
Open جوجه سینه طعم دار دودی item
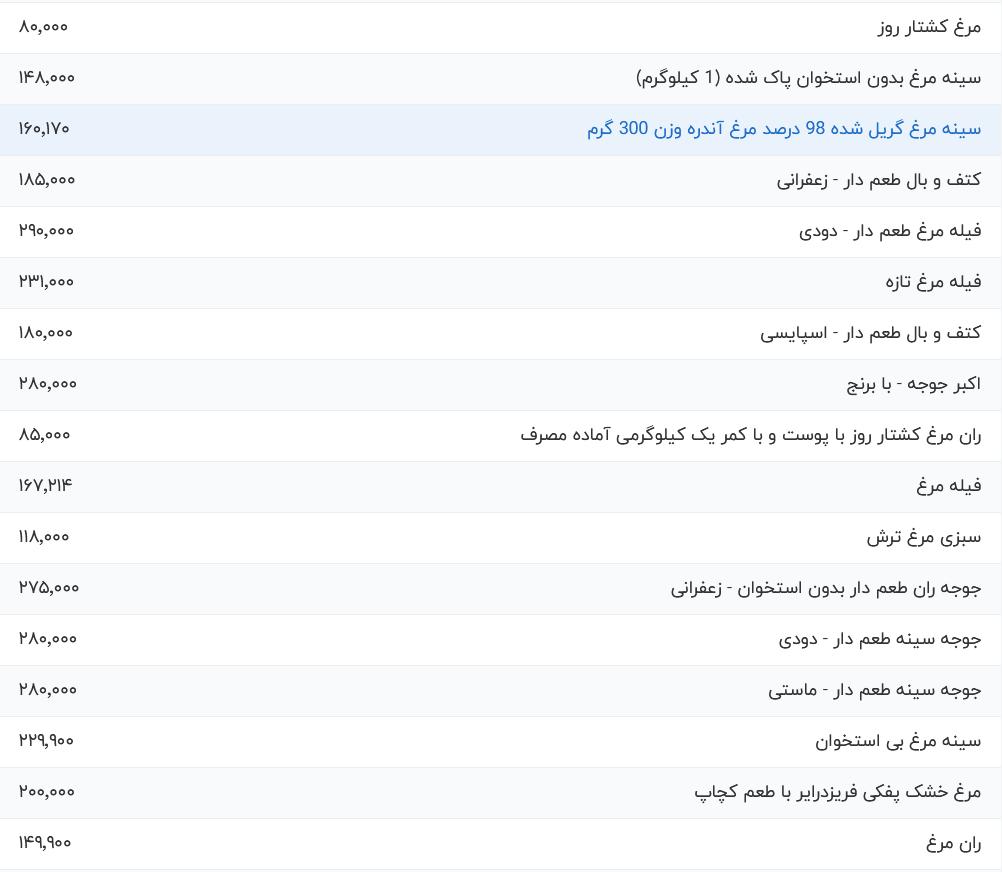tap(880, 639)
